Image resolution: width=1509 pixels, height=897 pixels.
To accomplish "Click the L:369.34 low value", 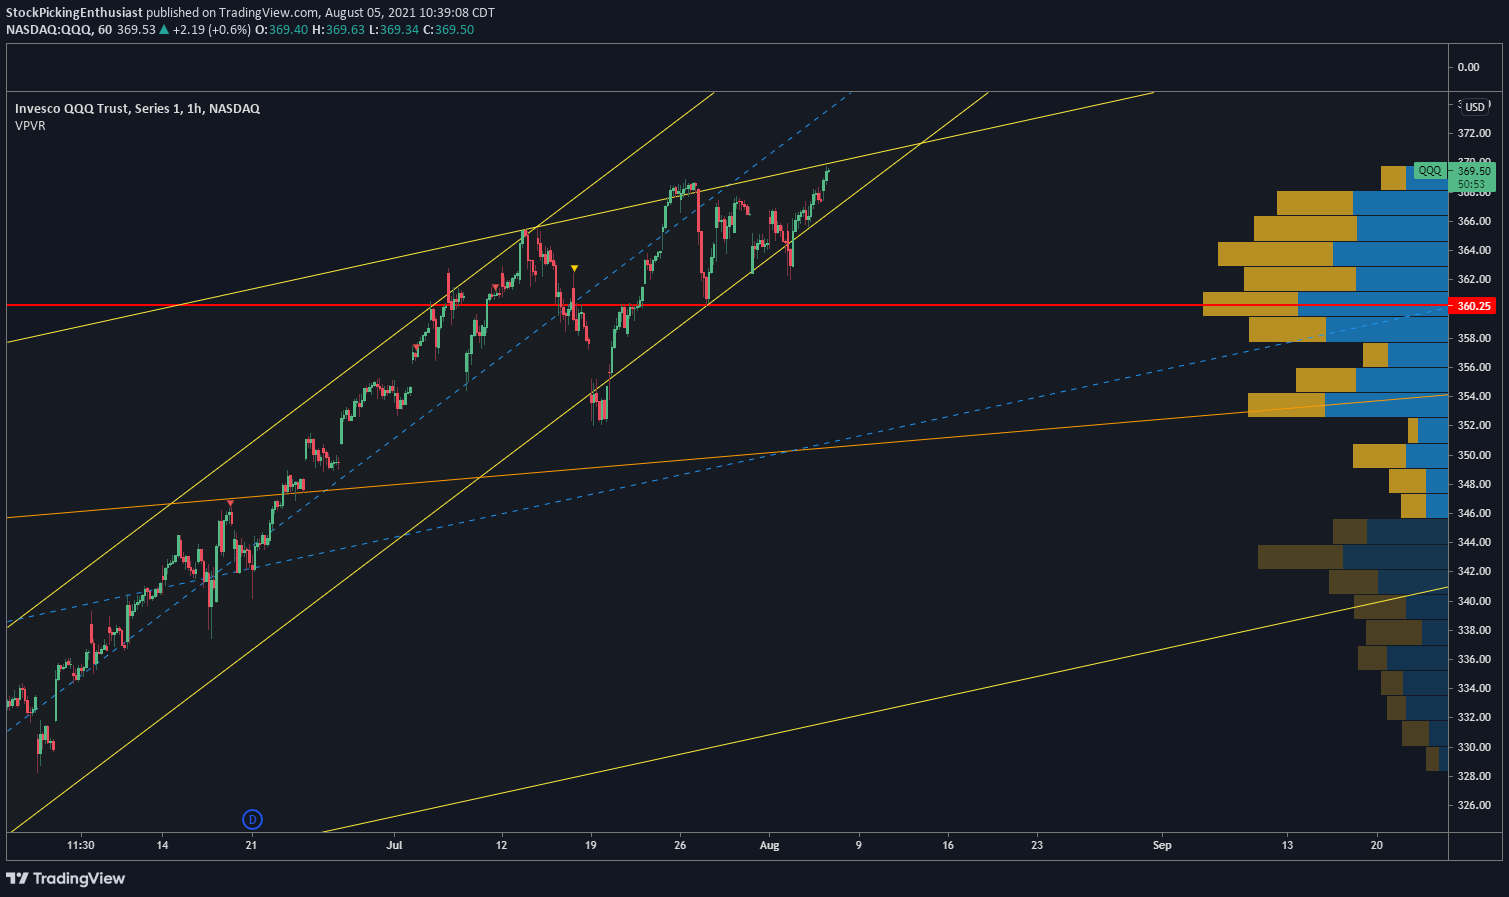I will 393,30.
